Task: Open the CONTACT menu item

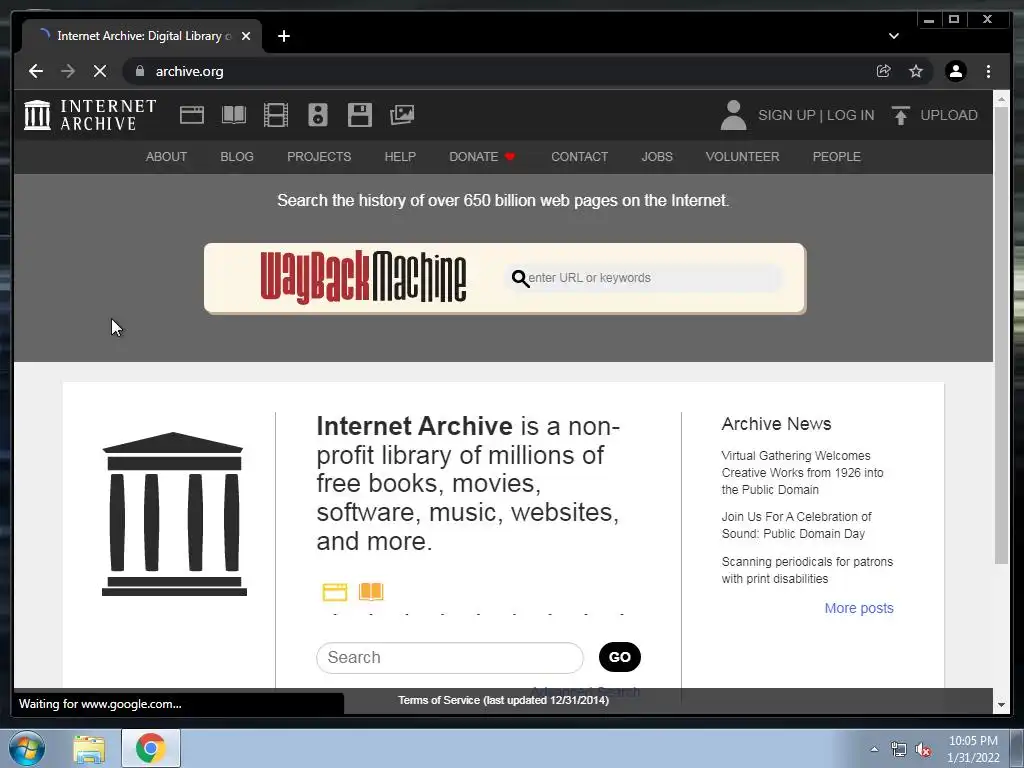Action: [x=579, y=157]
